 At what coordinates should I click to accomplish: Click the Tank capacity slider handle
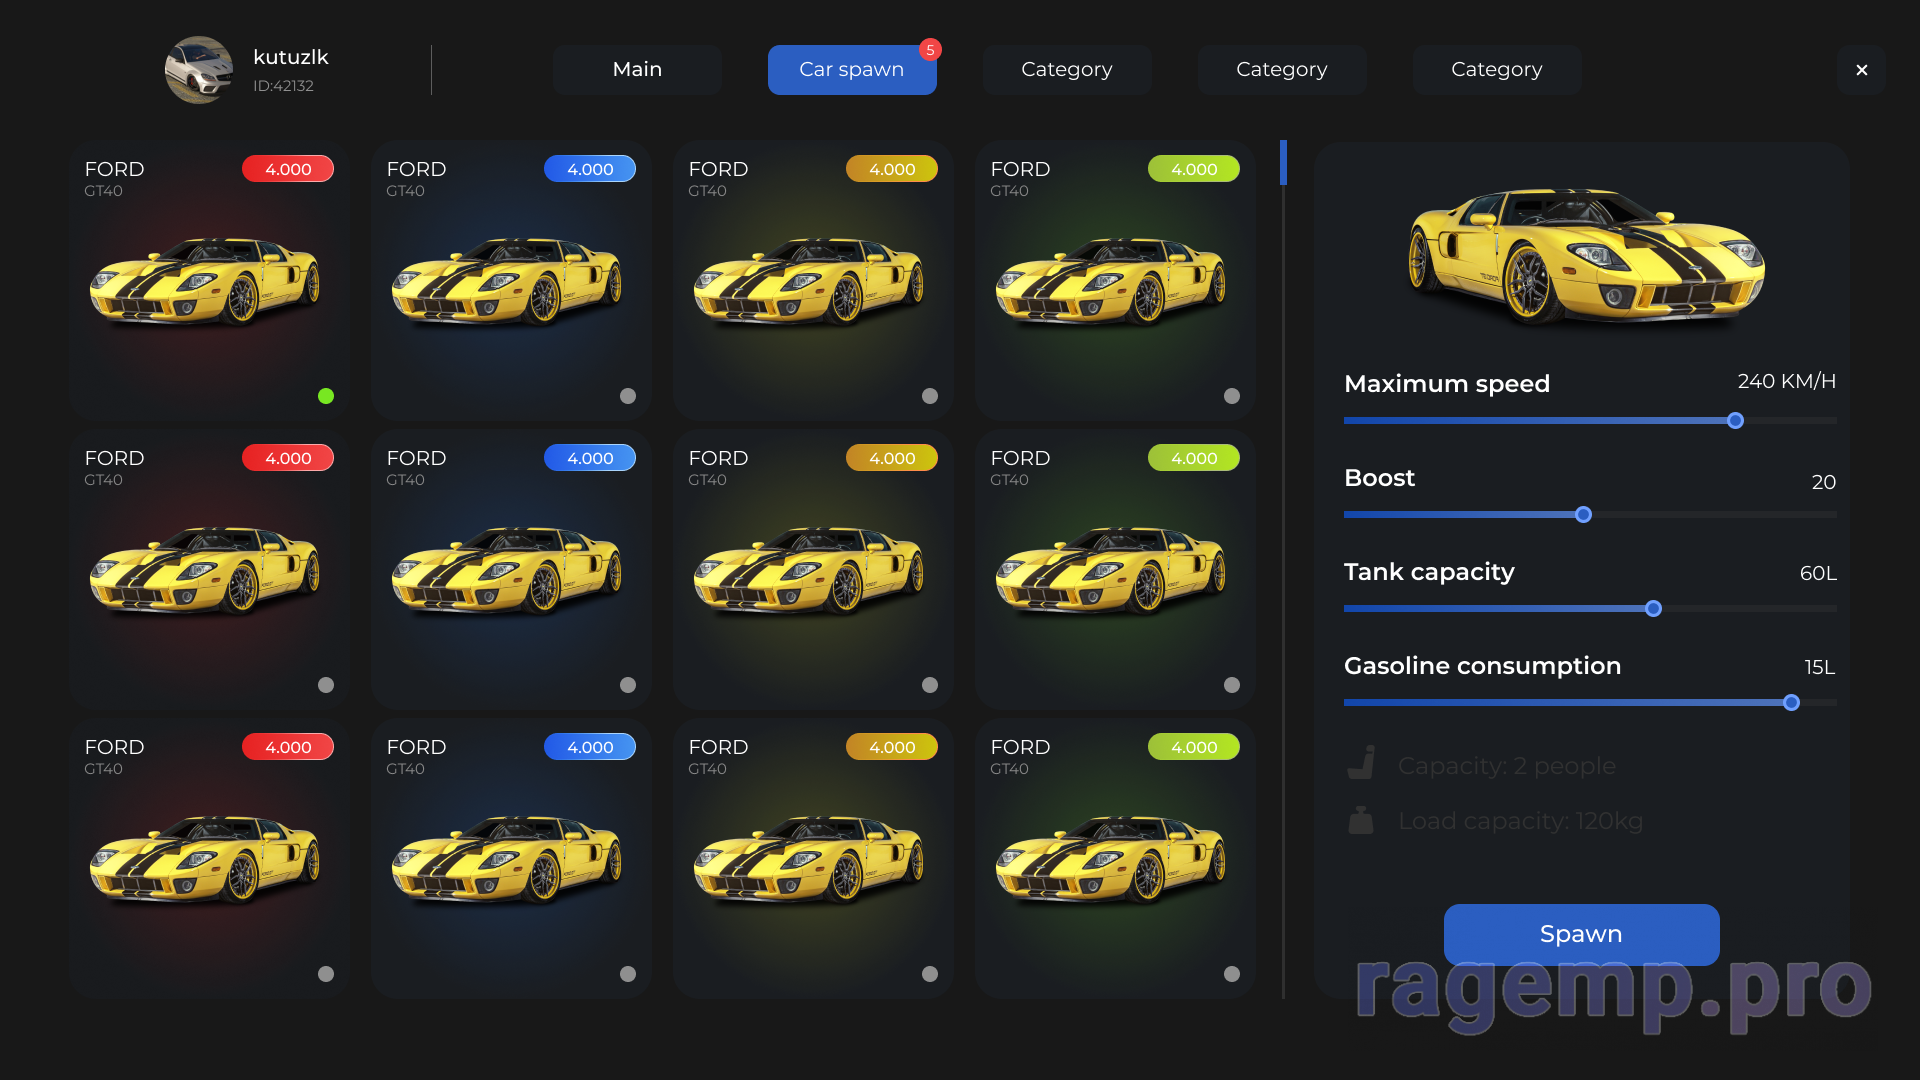[x=1653, y=609]
